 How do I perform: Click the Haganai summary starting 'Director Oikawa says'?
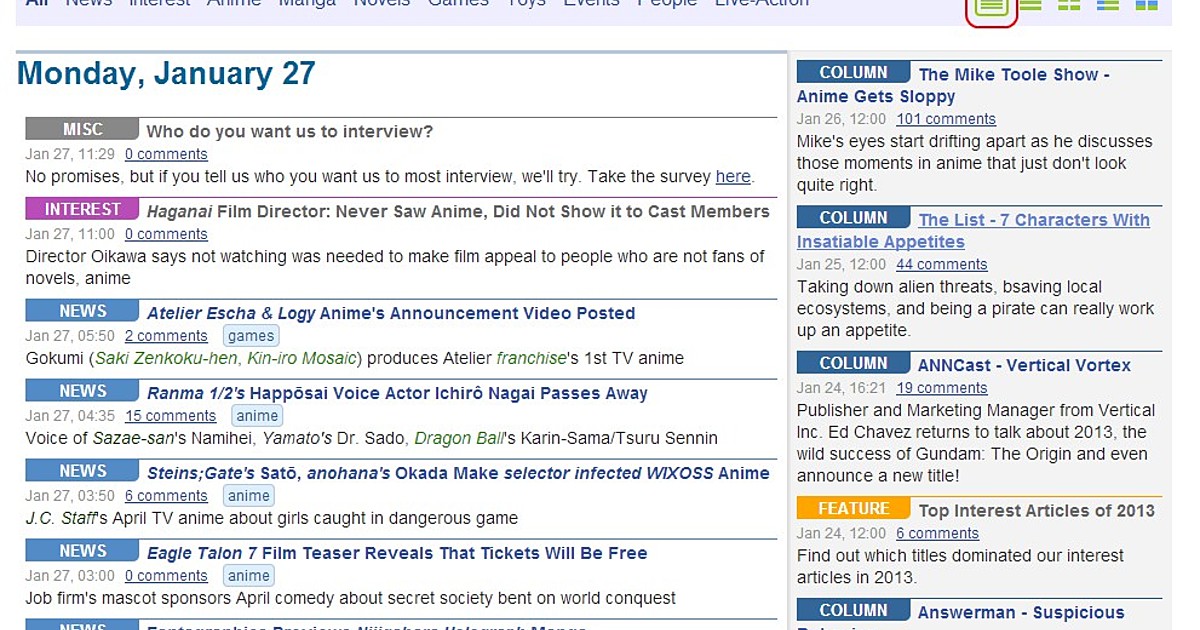point(395,267)
